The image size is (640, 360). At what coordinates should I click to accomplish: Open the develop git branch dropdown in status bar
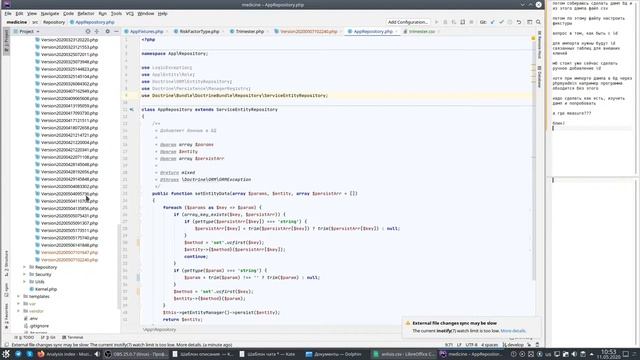pos(513,345)
